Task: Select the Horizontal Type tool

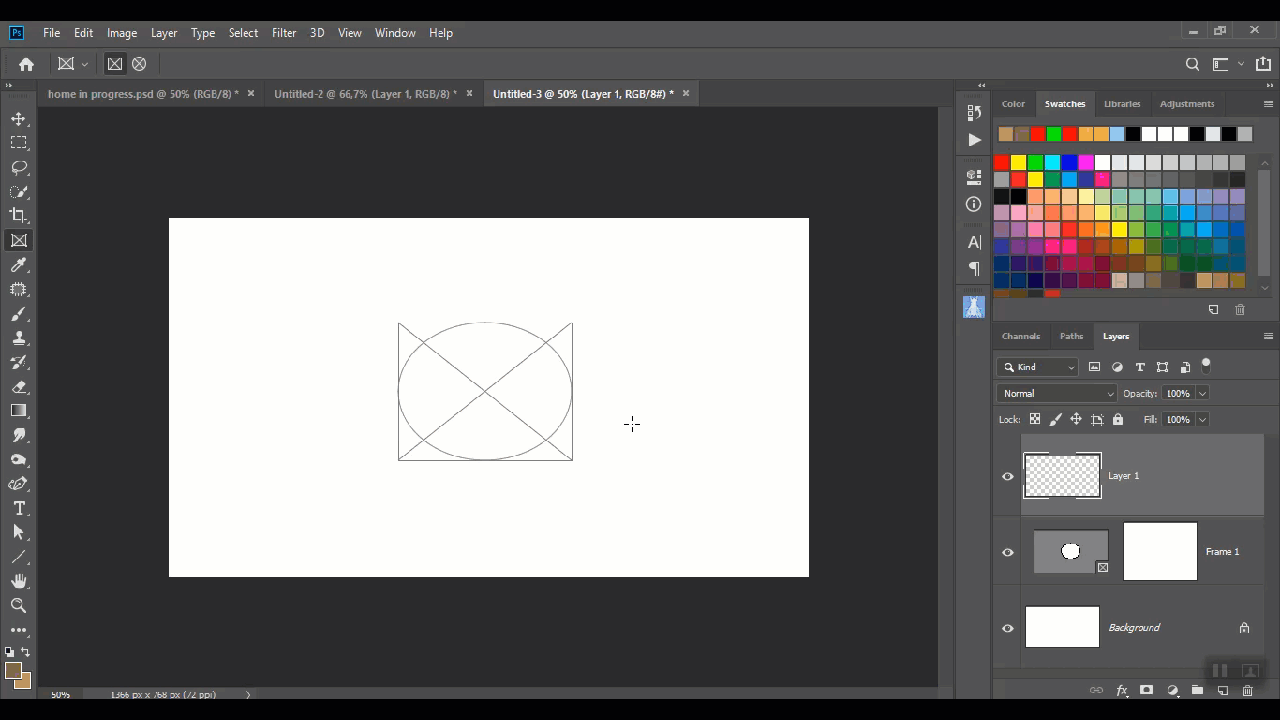Action: pos(19,509)
